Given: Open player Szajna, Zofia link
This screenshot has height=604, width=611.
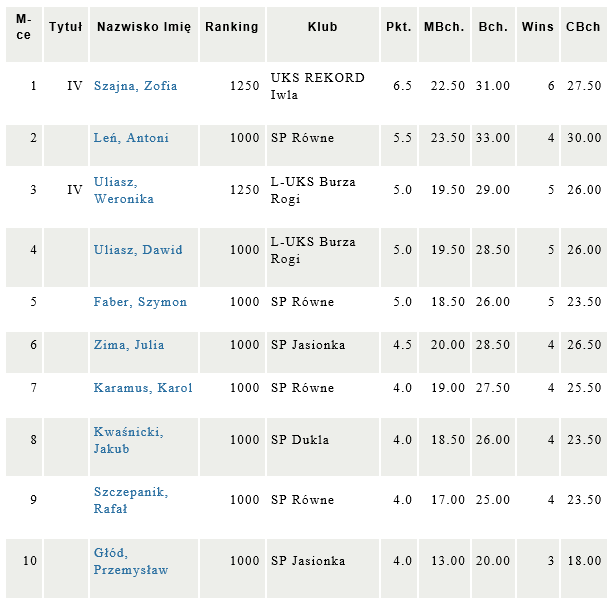Looking at the screenshot, I should point(135,86).
